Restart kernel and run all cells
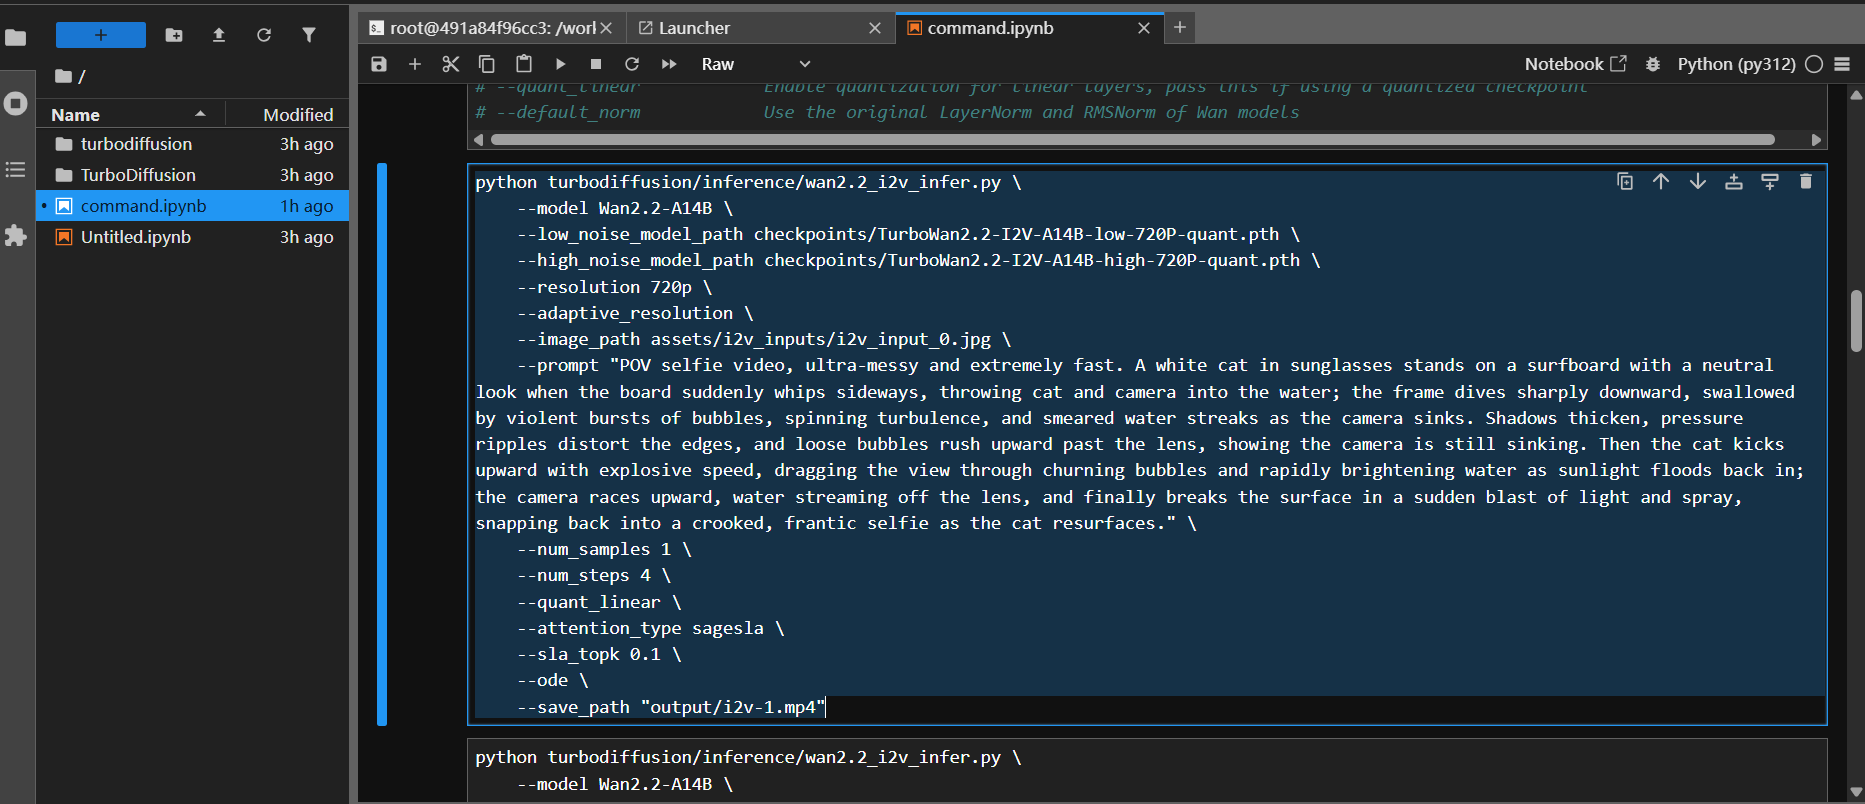Viewport: 1865px width, 804px height. (669, 64)
